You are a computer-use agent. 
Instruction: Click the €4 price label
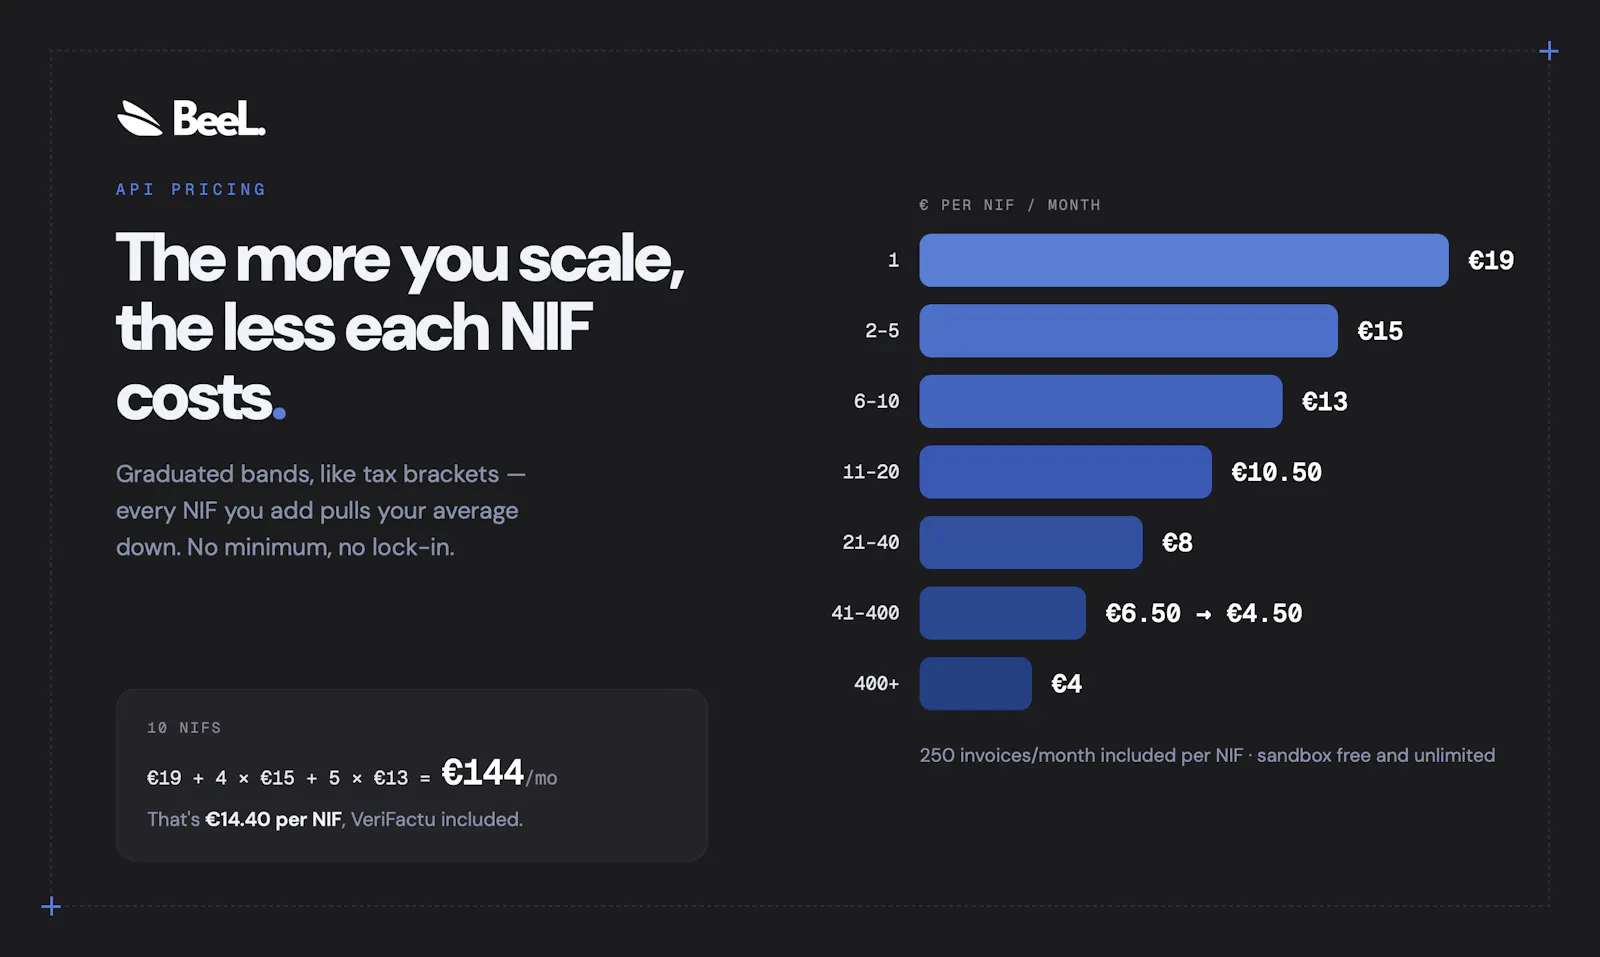click(1067, 684)
